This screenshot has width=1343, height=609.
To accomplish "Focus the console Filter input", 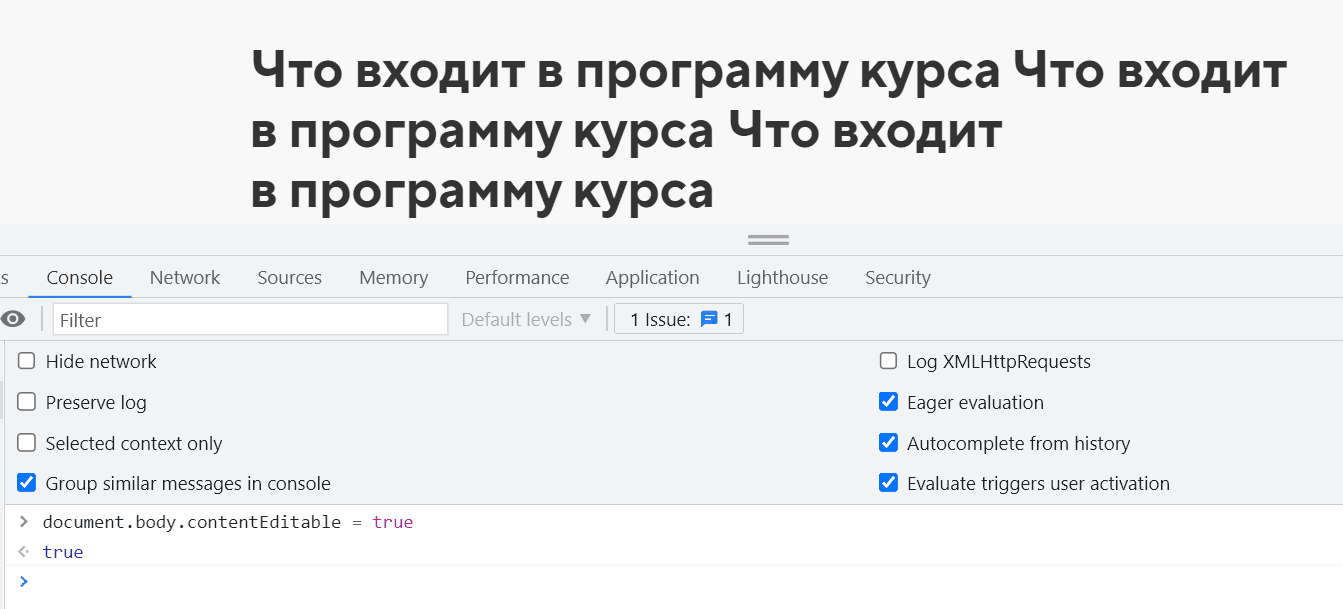I will (250, 320).
